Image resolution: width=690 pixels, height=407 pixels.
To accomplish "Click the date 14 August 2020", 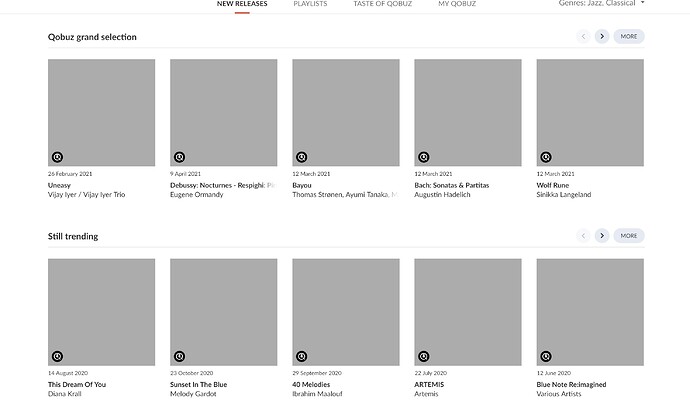I will 68,373.
